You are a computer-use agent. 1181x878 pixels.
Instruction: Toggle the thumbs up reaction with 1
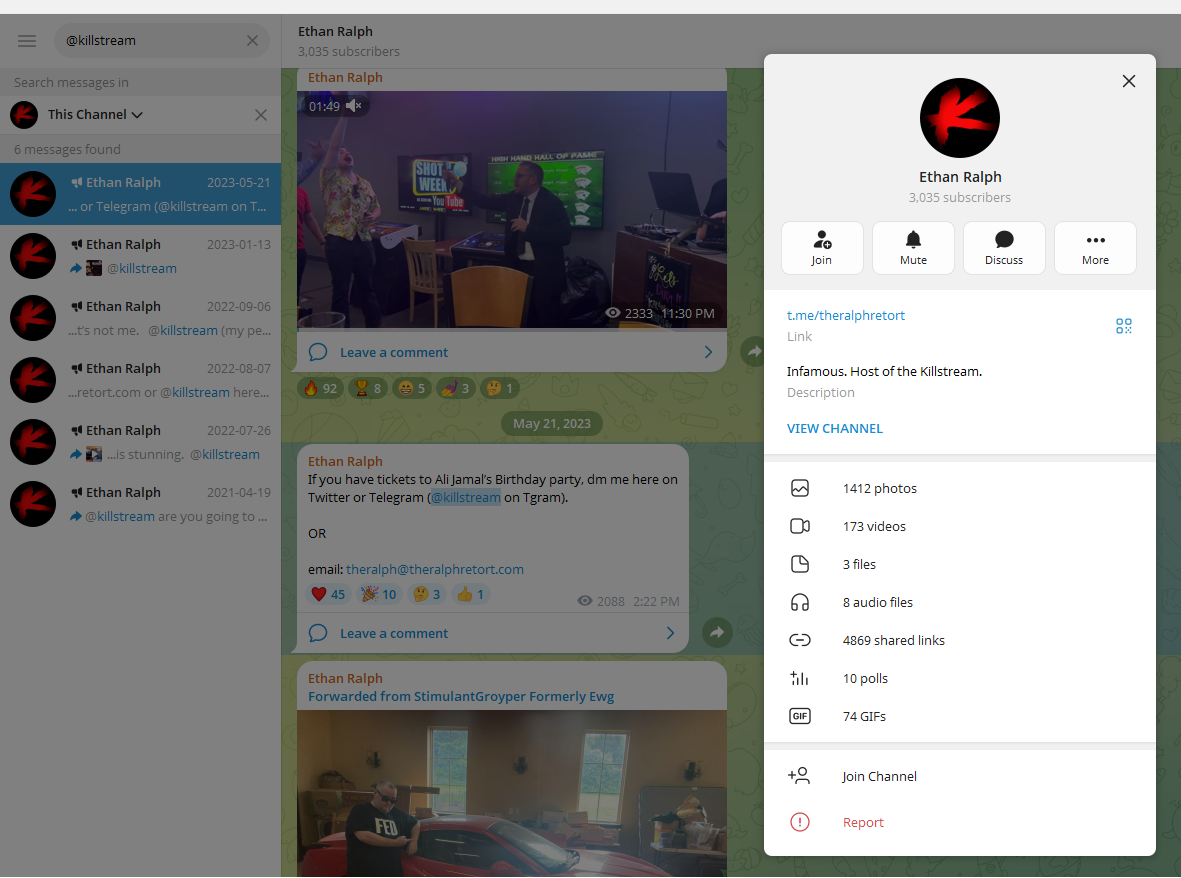coord(470,594)
